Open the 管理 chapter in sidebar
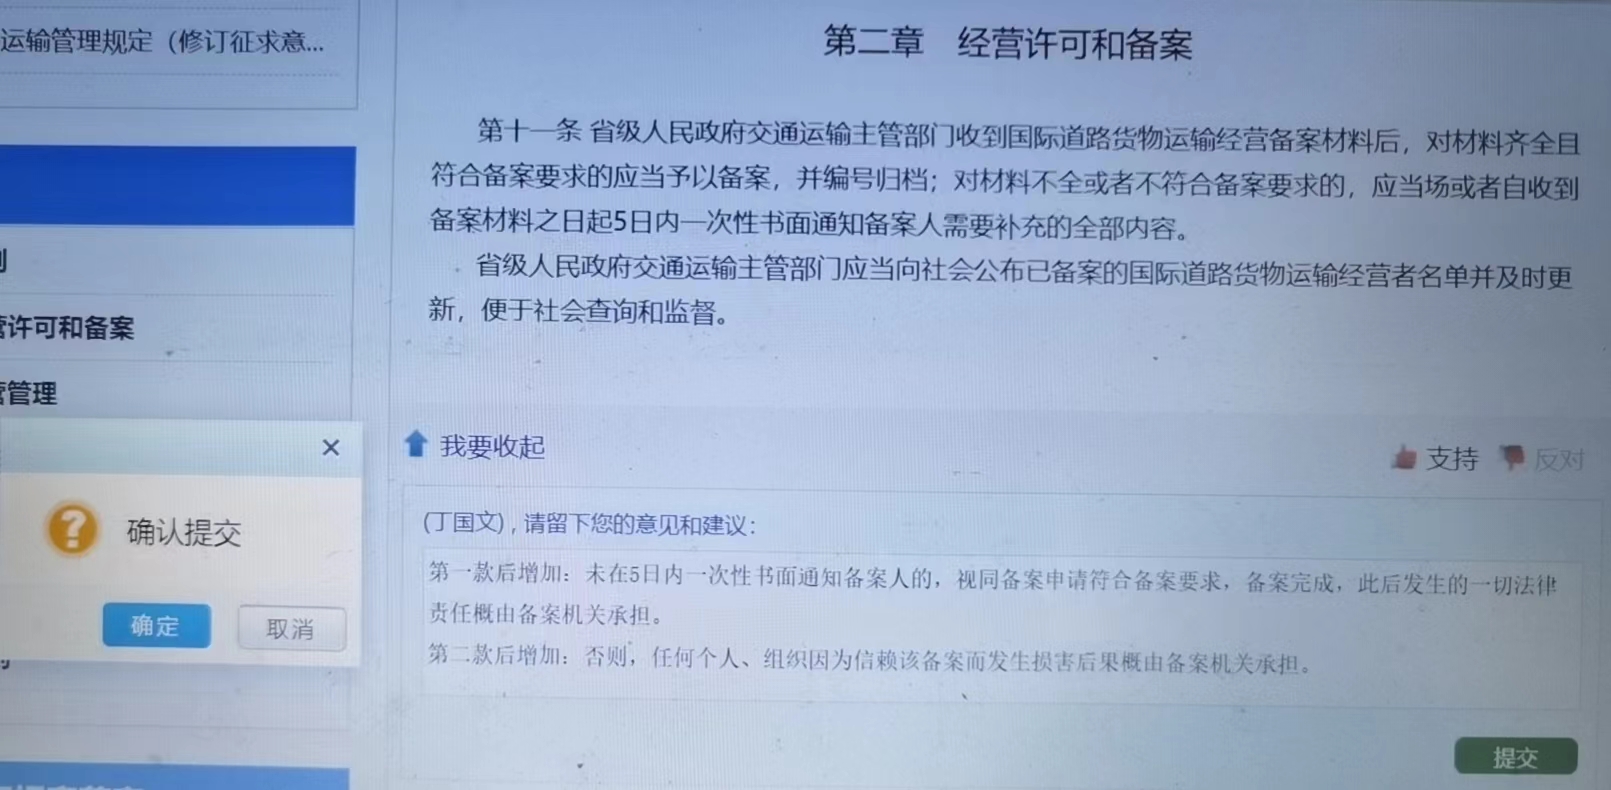Image resolution: width=1611 pixels, height=790 pixels. (28, 393)
